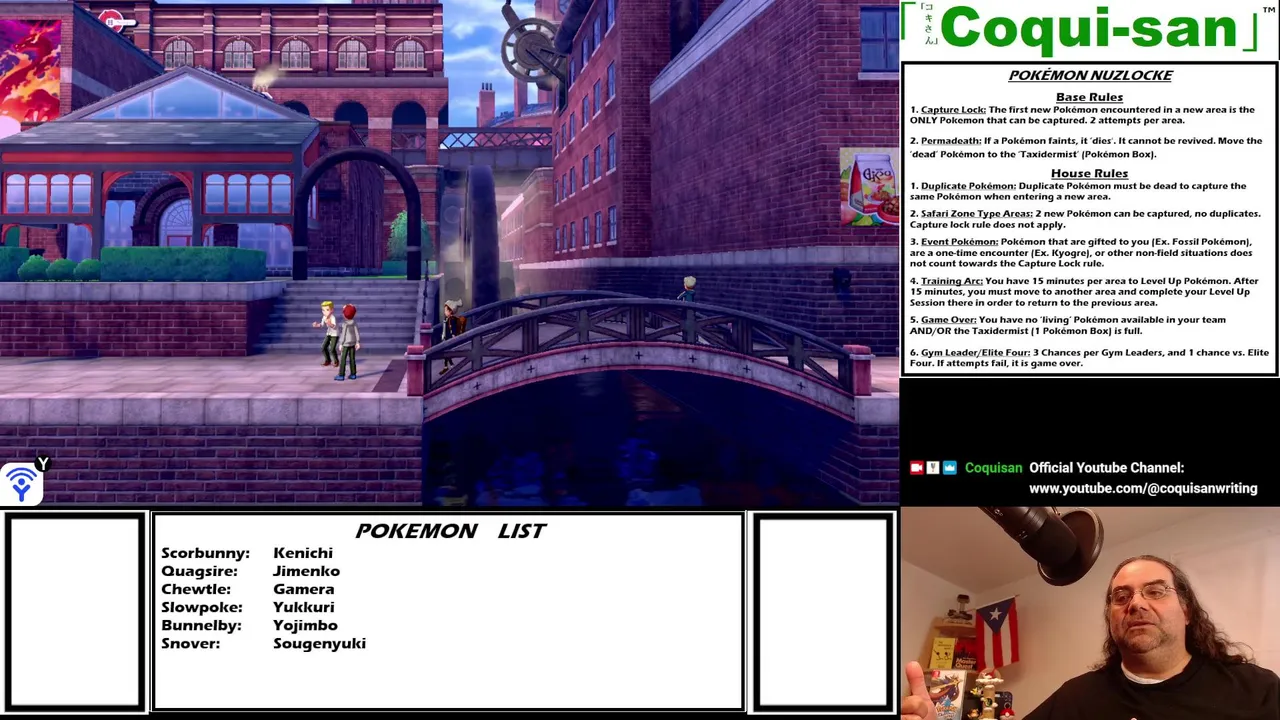This screenshot has width=1280, height=720.
Task: Click the red camera chat badge
Action: click(x=916, y=468)
